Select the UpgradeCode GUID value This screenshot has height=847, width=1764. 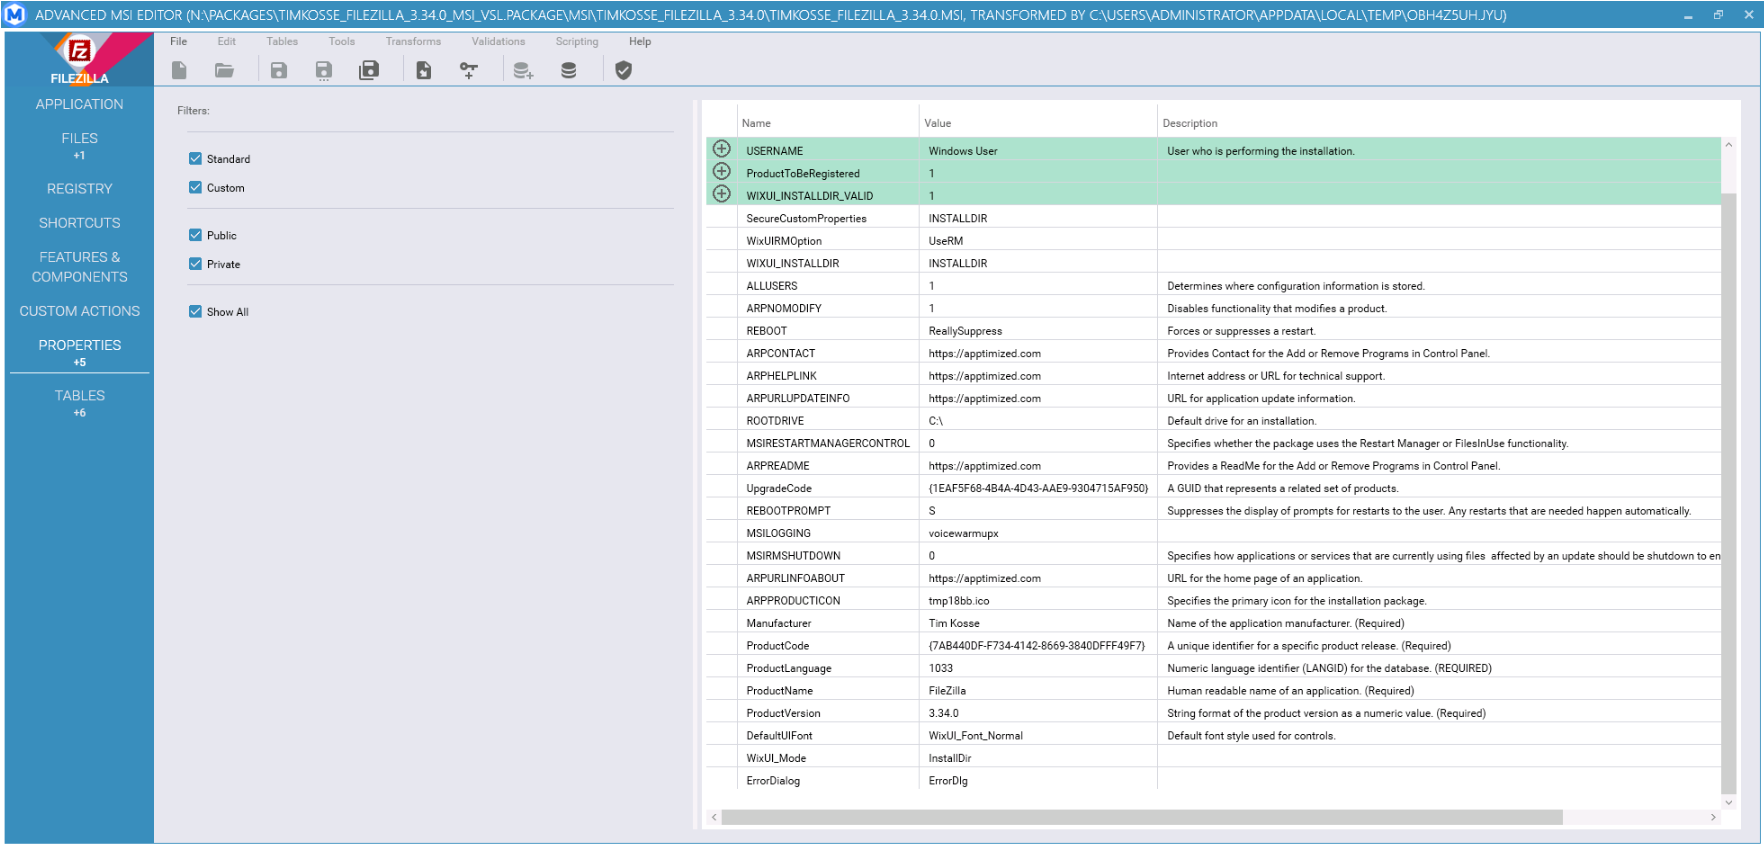[1038, 488]
